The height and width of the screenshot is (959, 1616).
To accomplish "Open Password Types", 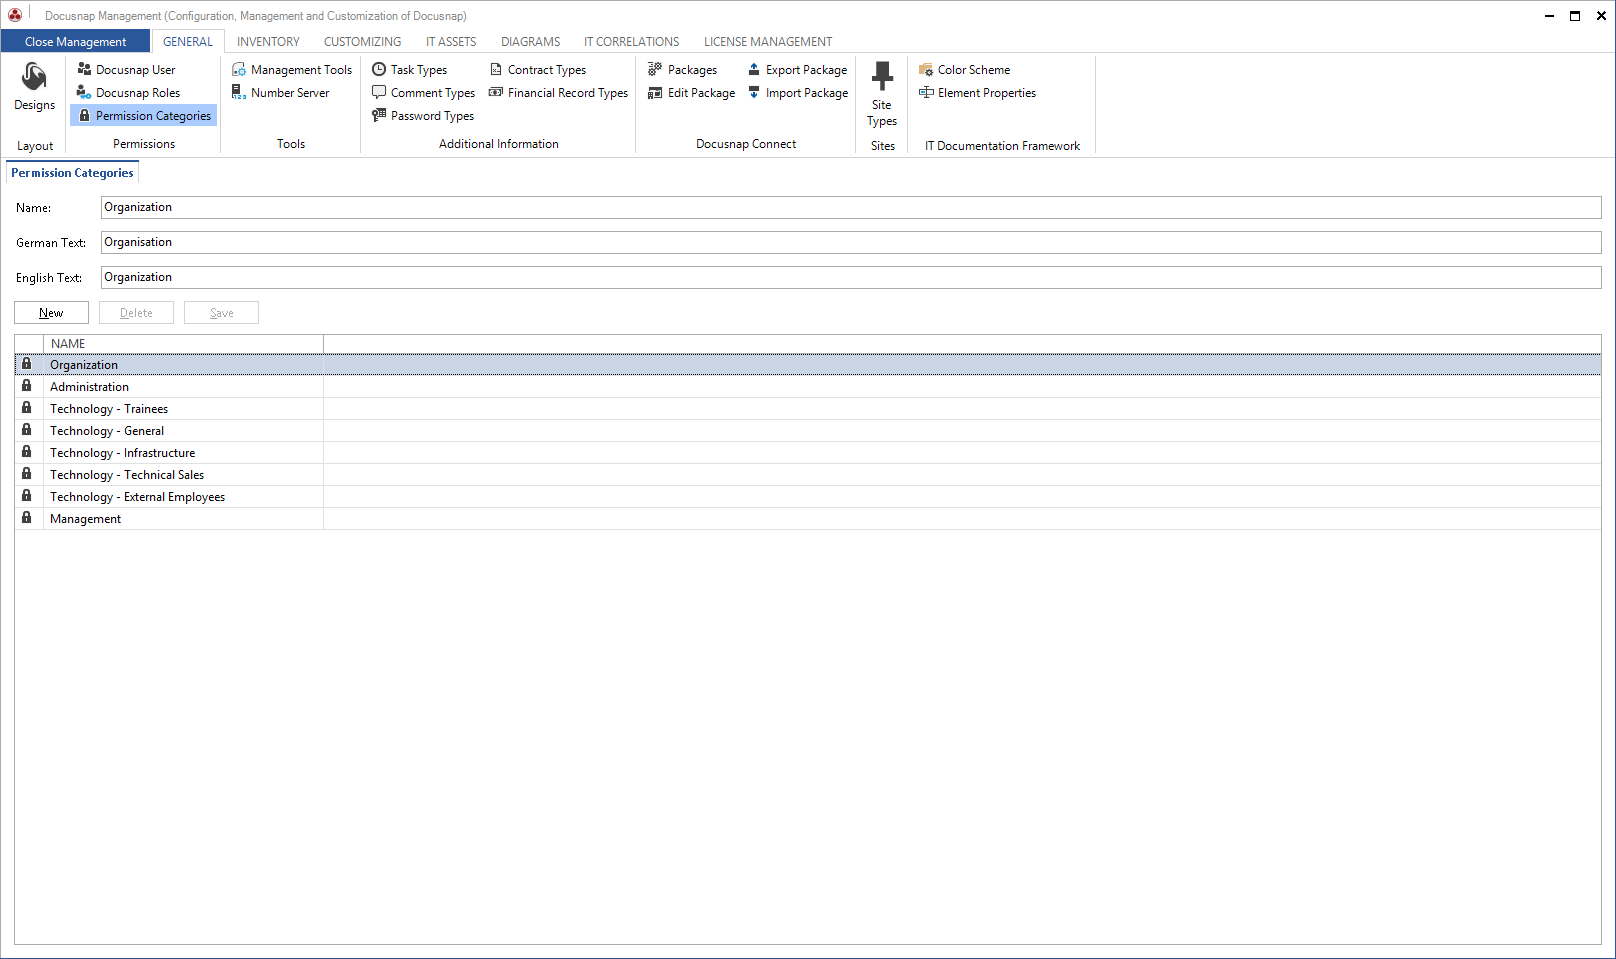I will pos(423,116).
